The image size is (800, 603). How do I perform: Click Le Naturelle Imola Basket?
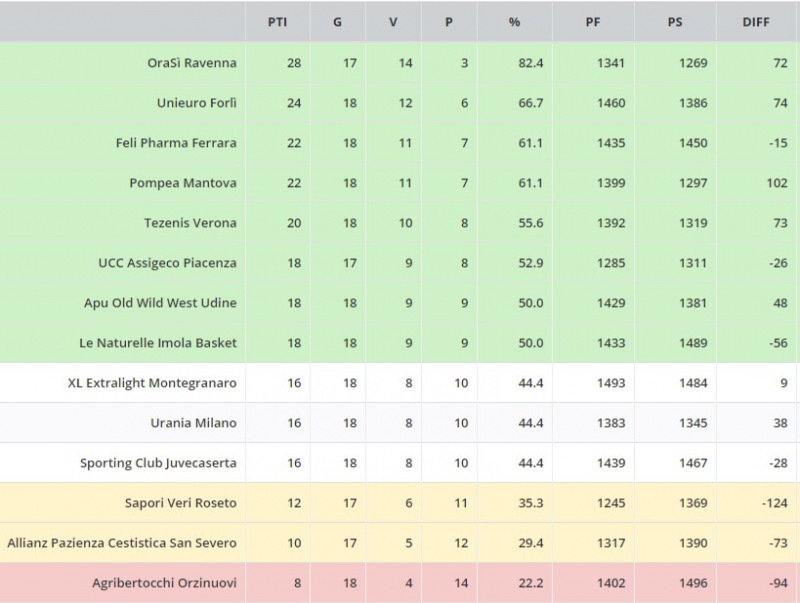158,343
